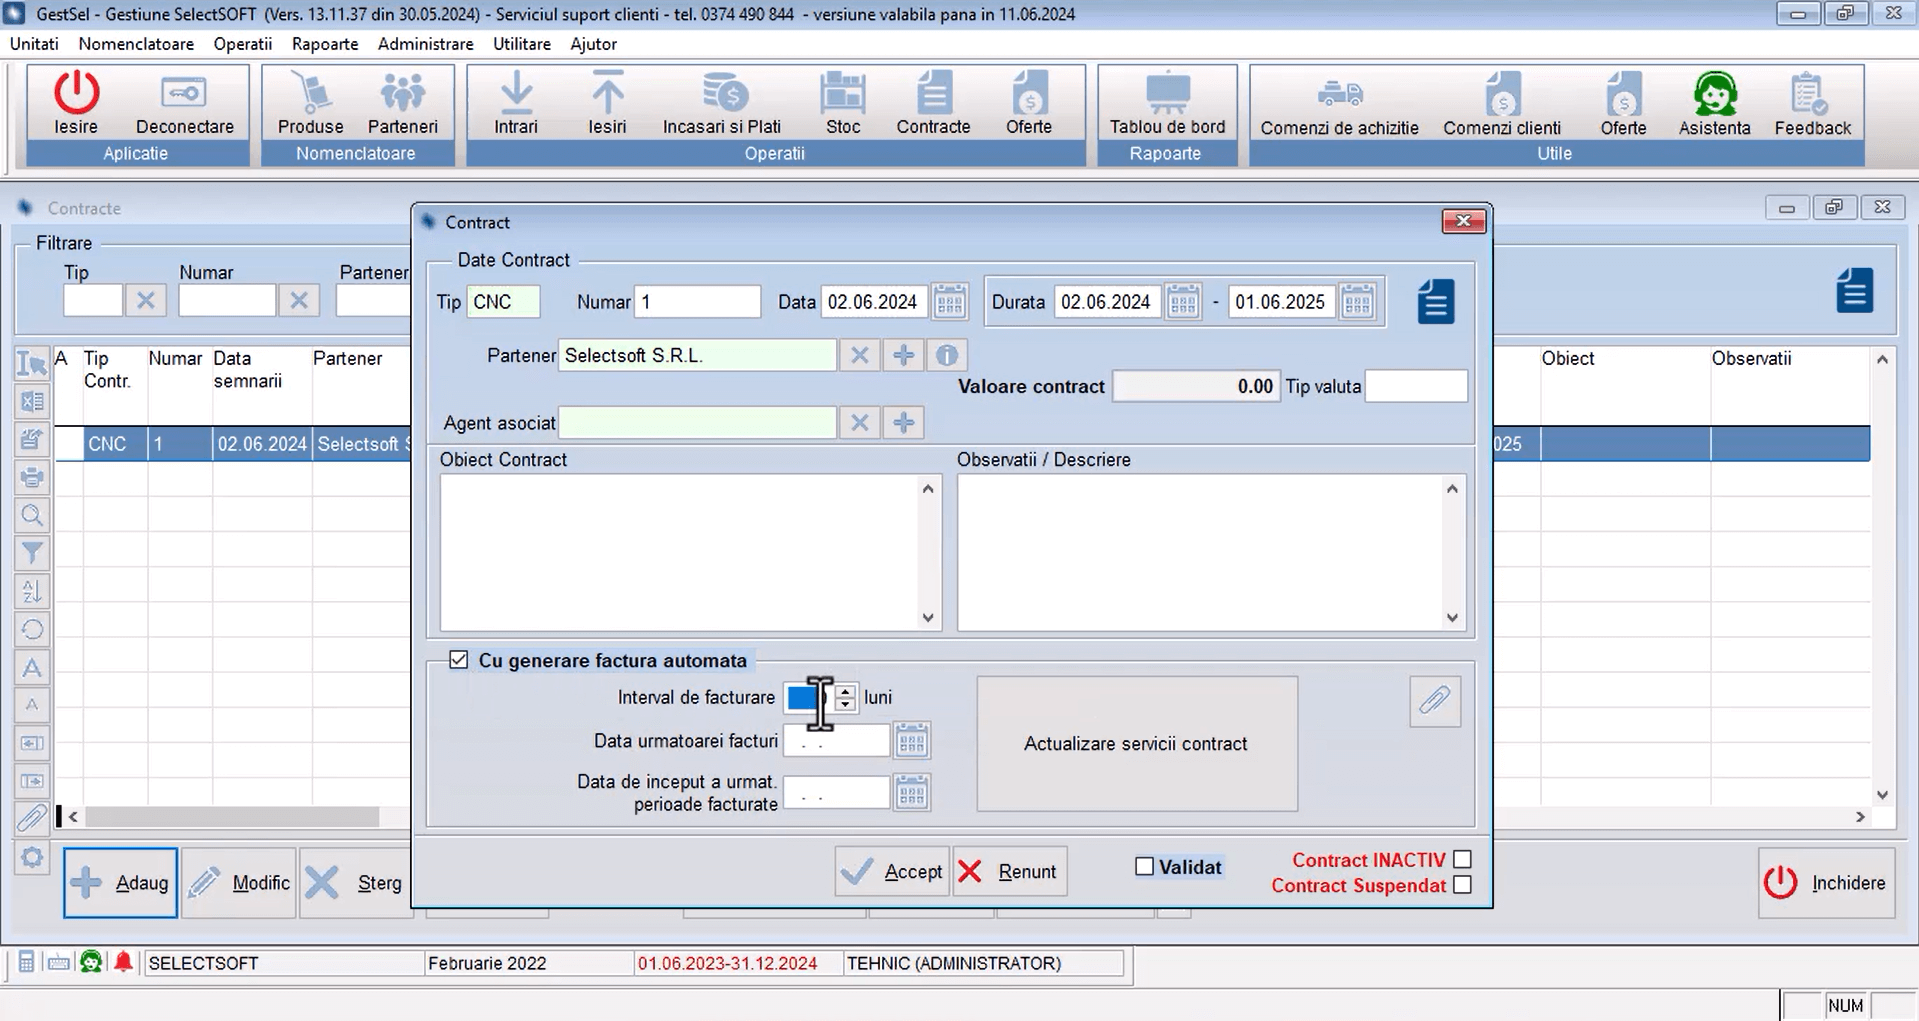Click the paperclip attachment icon in dialog
Image resolution: width=1919 pixels, height=1021 pixels.
(1434, 701)
